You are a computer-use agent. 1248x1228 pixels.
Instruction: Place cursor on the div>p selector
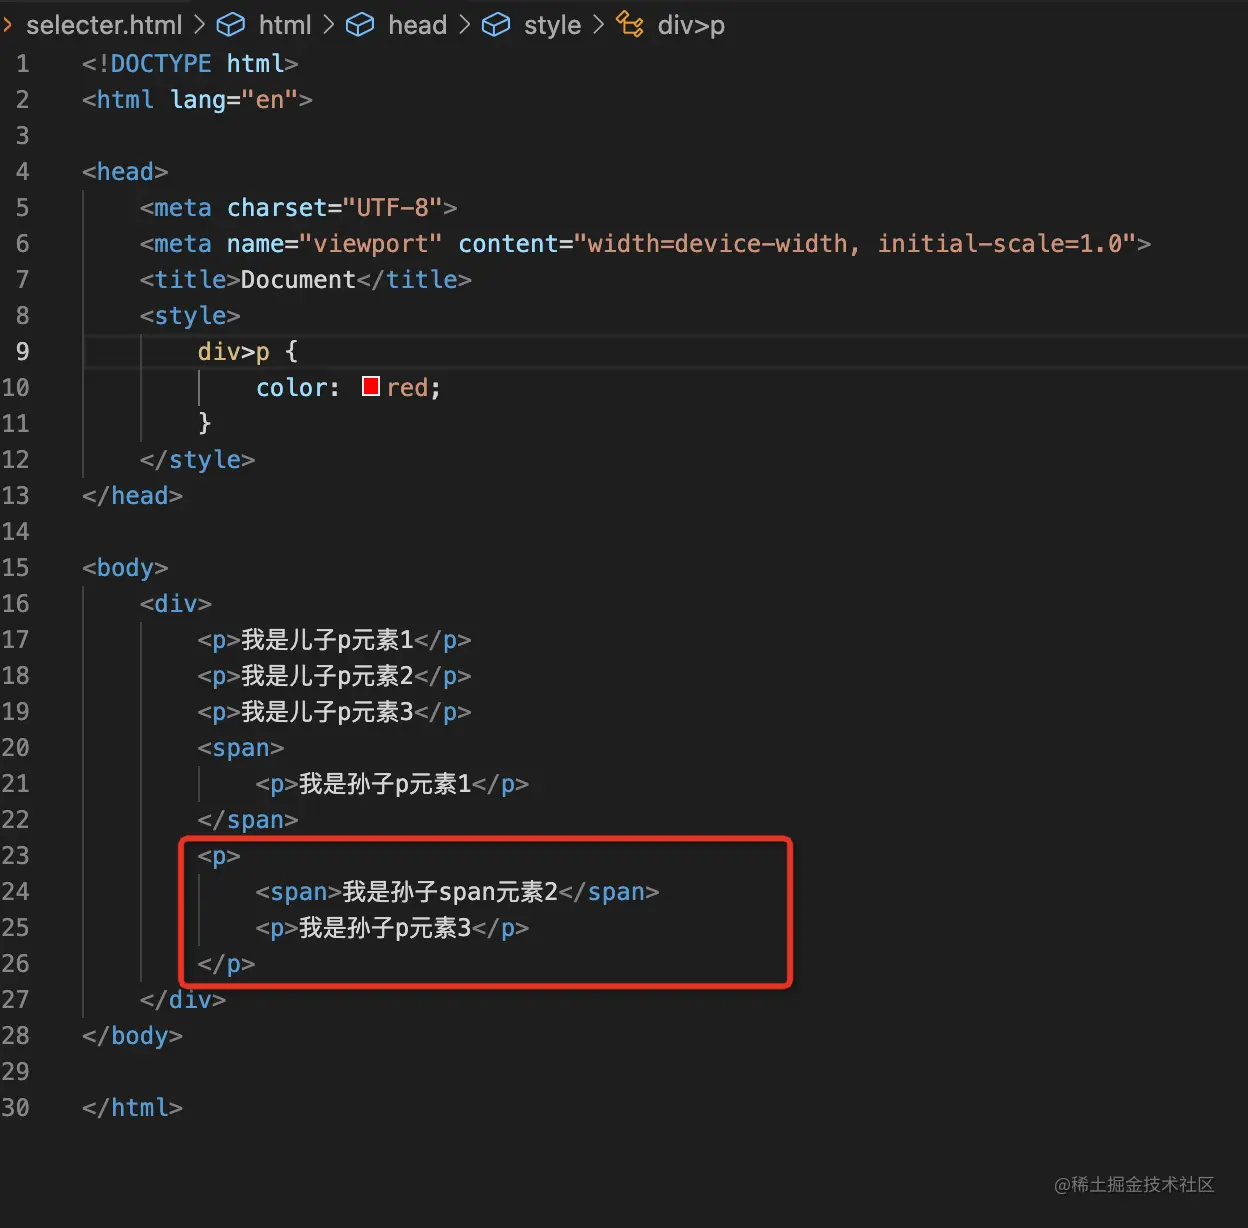(x=234, y=352)
